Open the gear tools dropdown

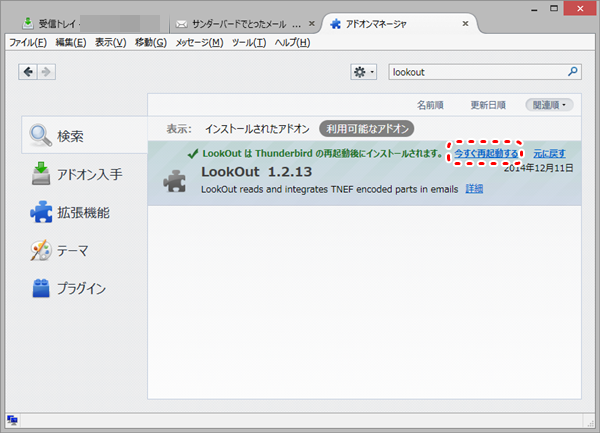[364, 72]
